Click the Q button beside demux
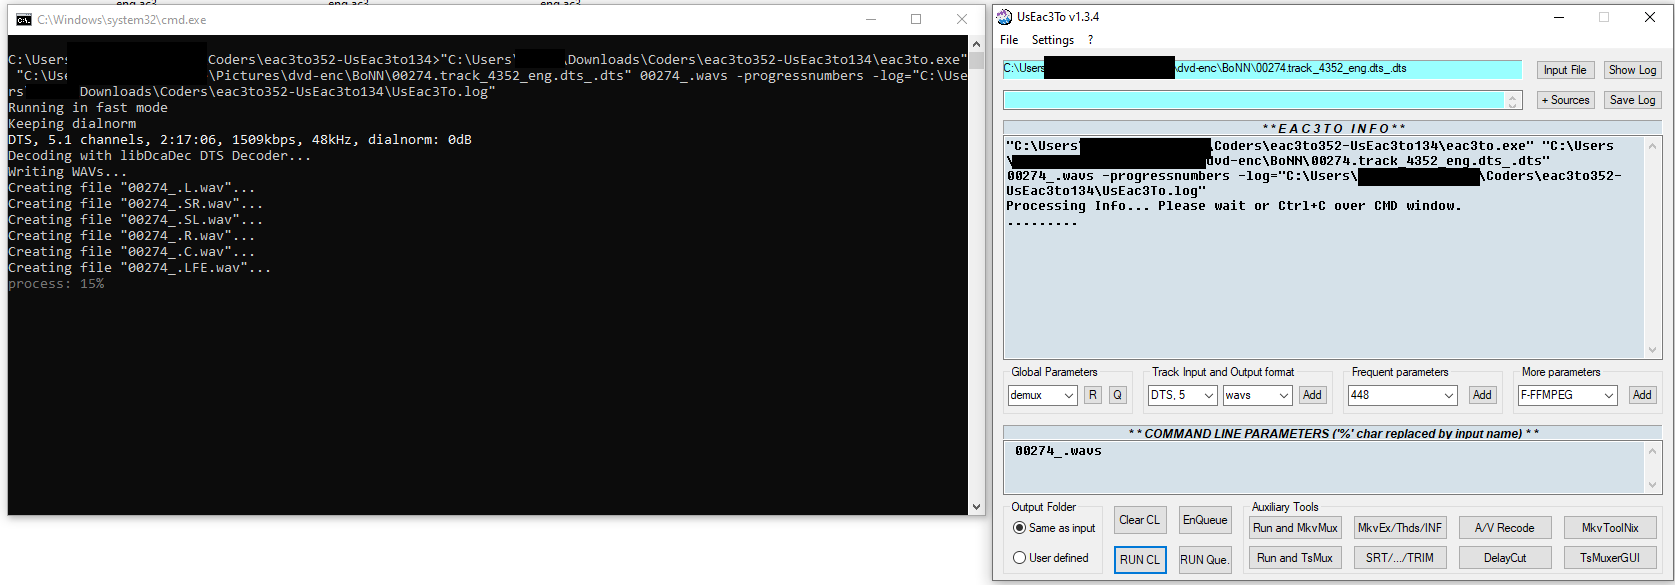 (1118, 395)
